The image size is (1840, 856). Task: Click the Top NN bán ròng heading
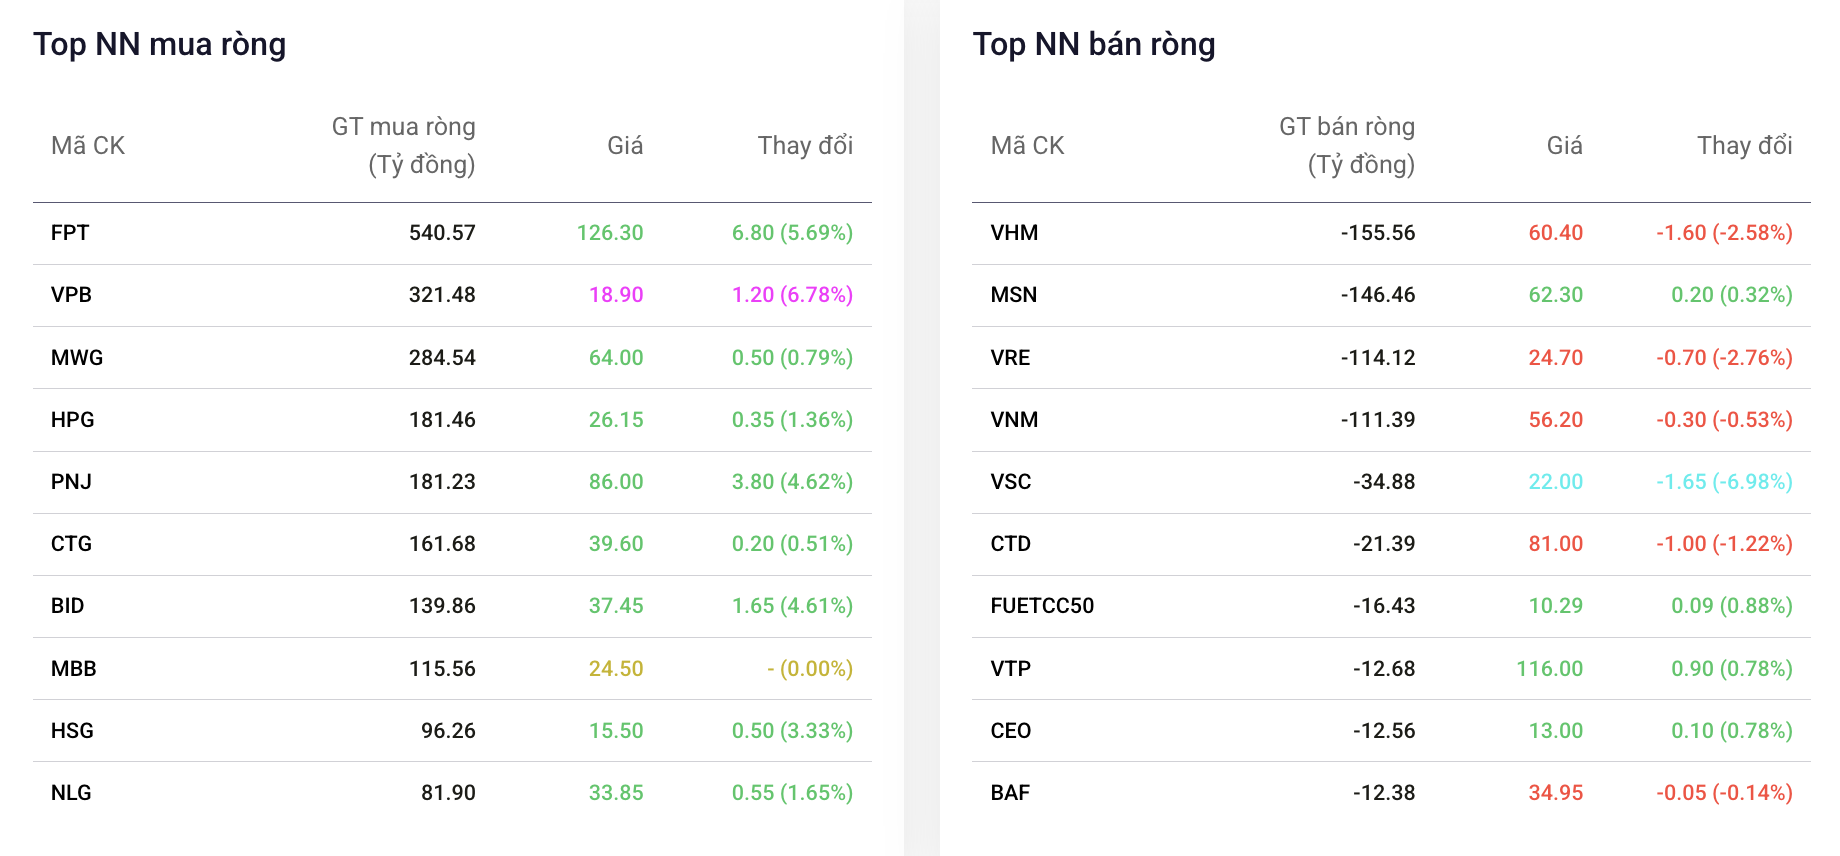1094,44
